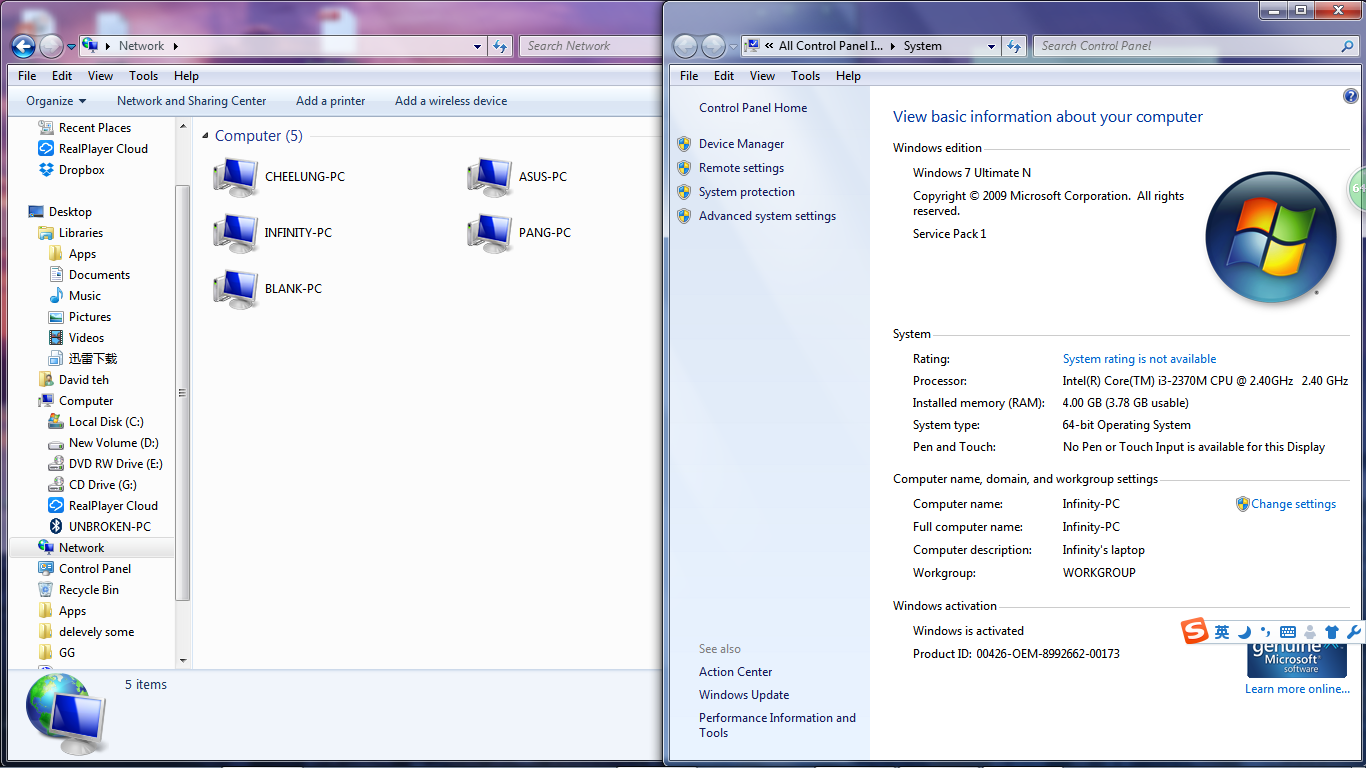Image resolution: width=1366 pixels, height=768 pixels.
Task: Open Network and Sharing Center
Action: [192, 101]
